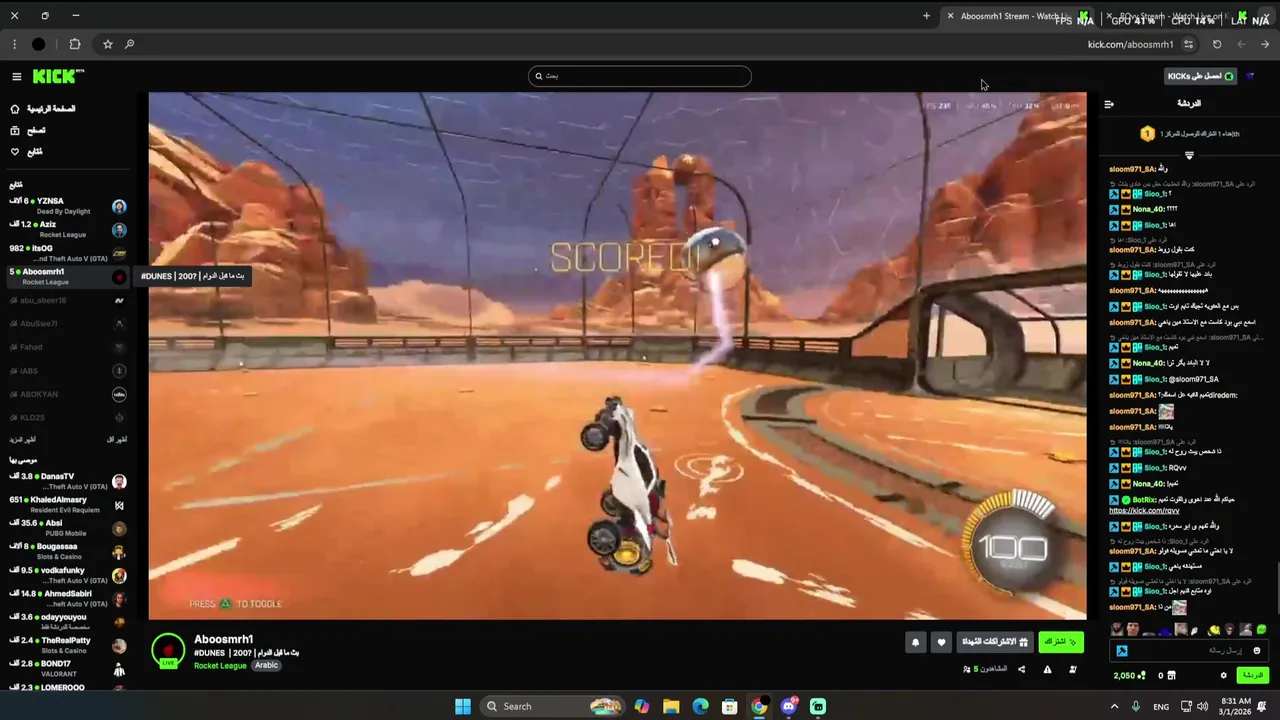Image resolution: width=1280 pixels, height=720 pixels.
Task: Open the kick.com/rqvv chat link
Action: (1144, 511)
